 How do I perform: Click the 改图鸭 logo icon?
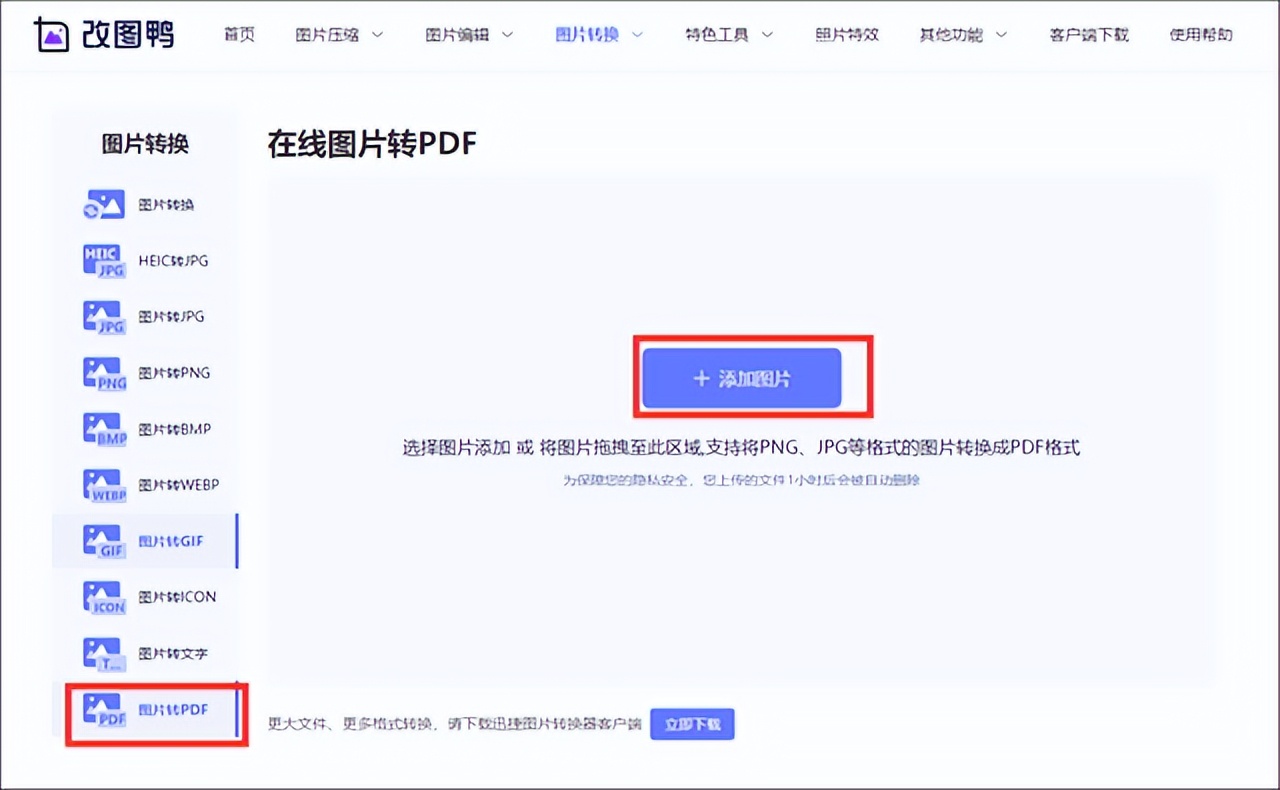(x=52, y=33)
